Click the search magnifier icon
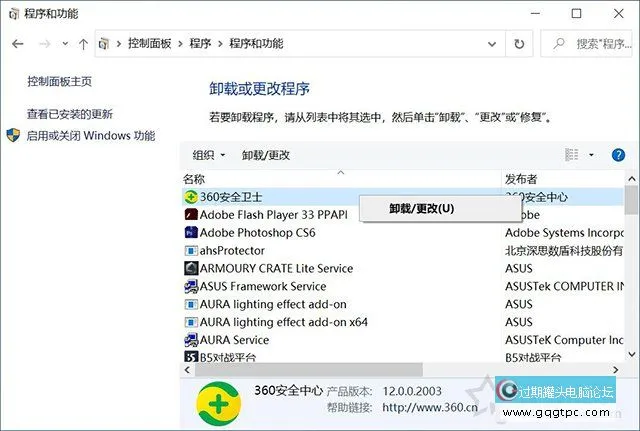This screenshot has width=640, height=431. (x=559, y=43)
